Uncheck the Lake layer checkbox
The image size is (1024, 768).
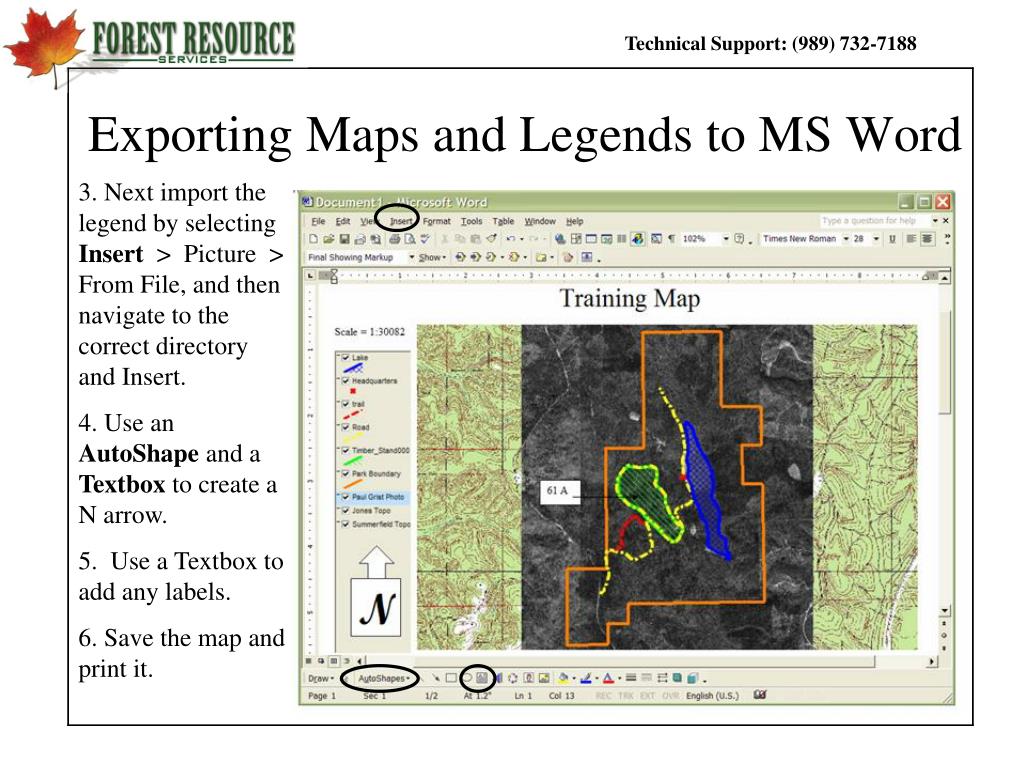346,357
